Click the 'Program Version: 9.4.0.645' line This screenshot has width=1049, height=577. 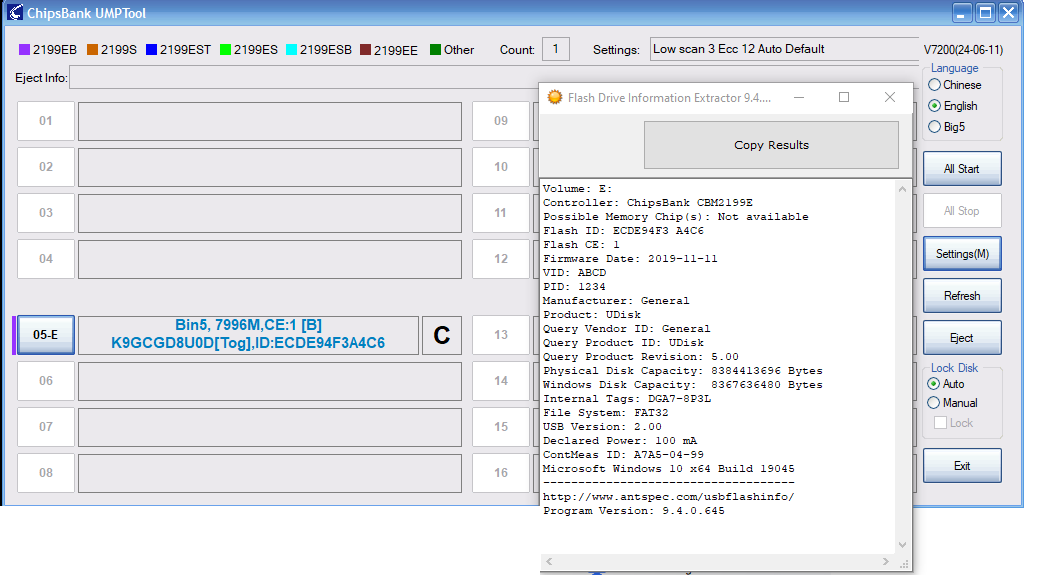point(634,511)
